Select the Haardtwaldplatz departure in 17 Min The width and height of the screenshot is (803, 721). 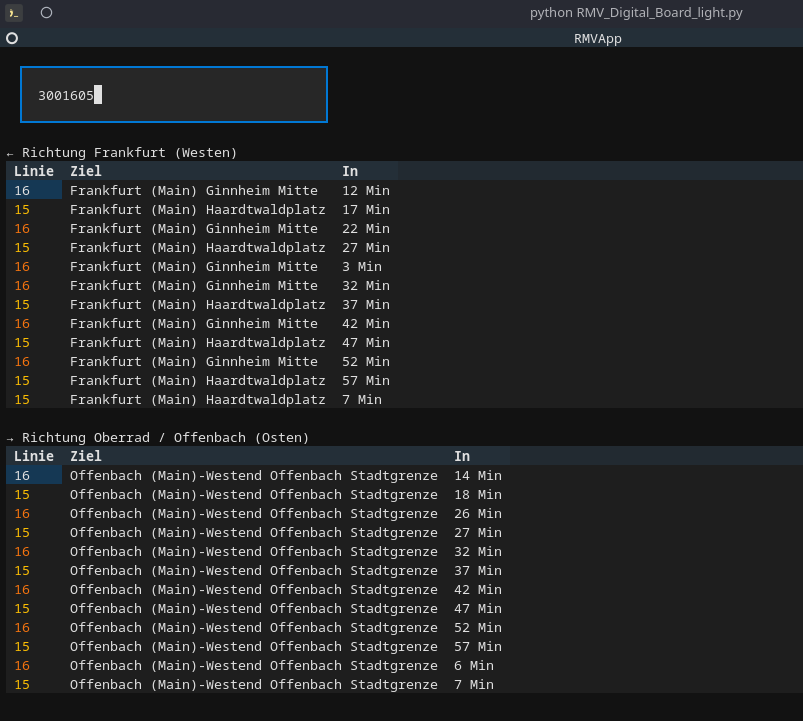(x=197, y=210)
